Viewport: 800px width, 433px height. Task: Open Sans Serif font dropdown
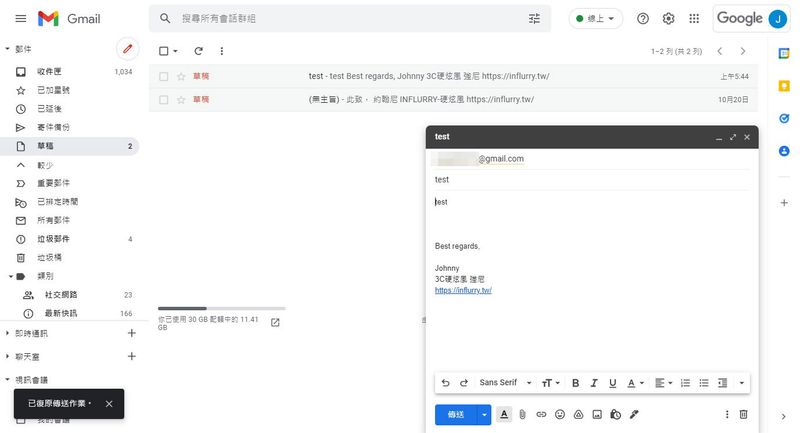(505, 383)
